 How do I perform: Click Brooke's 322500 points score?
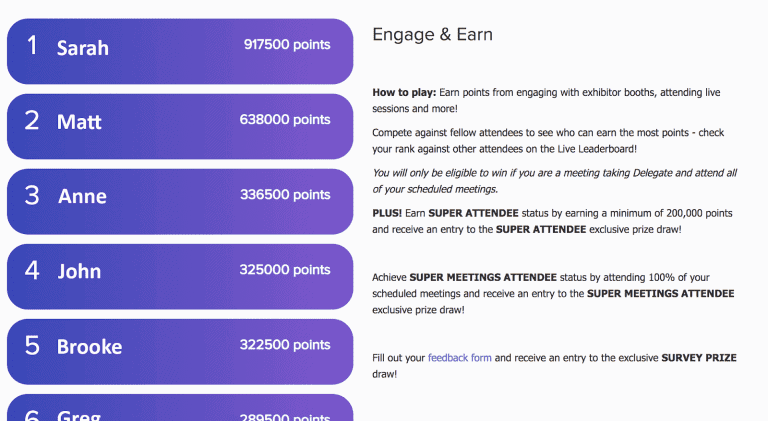(x=284, y=345)
